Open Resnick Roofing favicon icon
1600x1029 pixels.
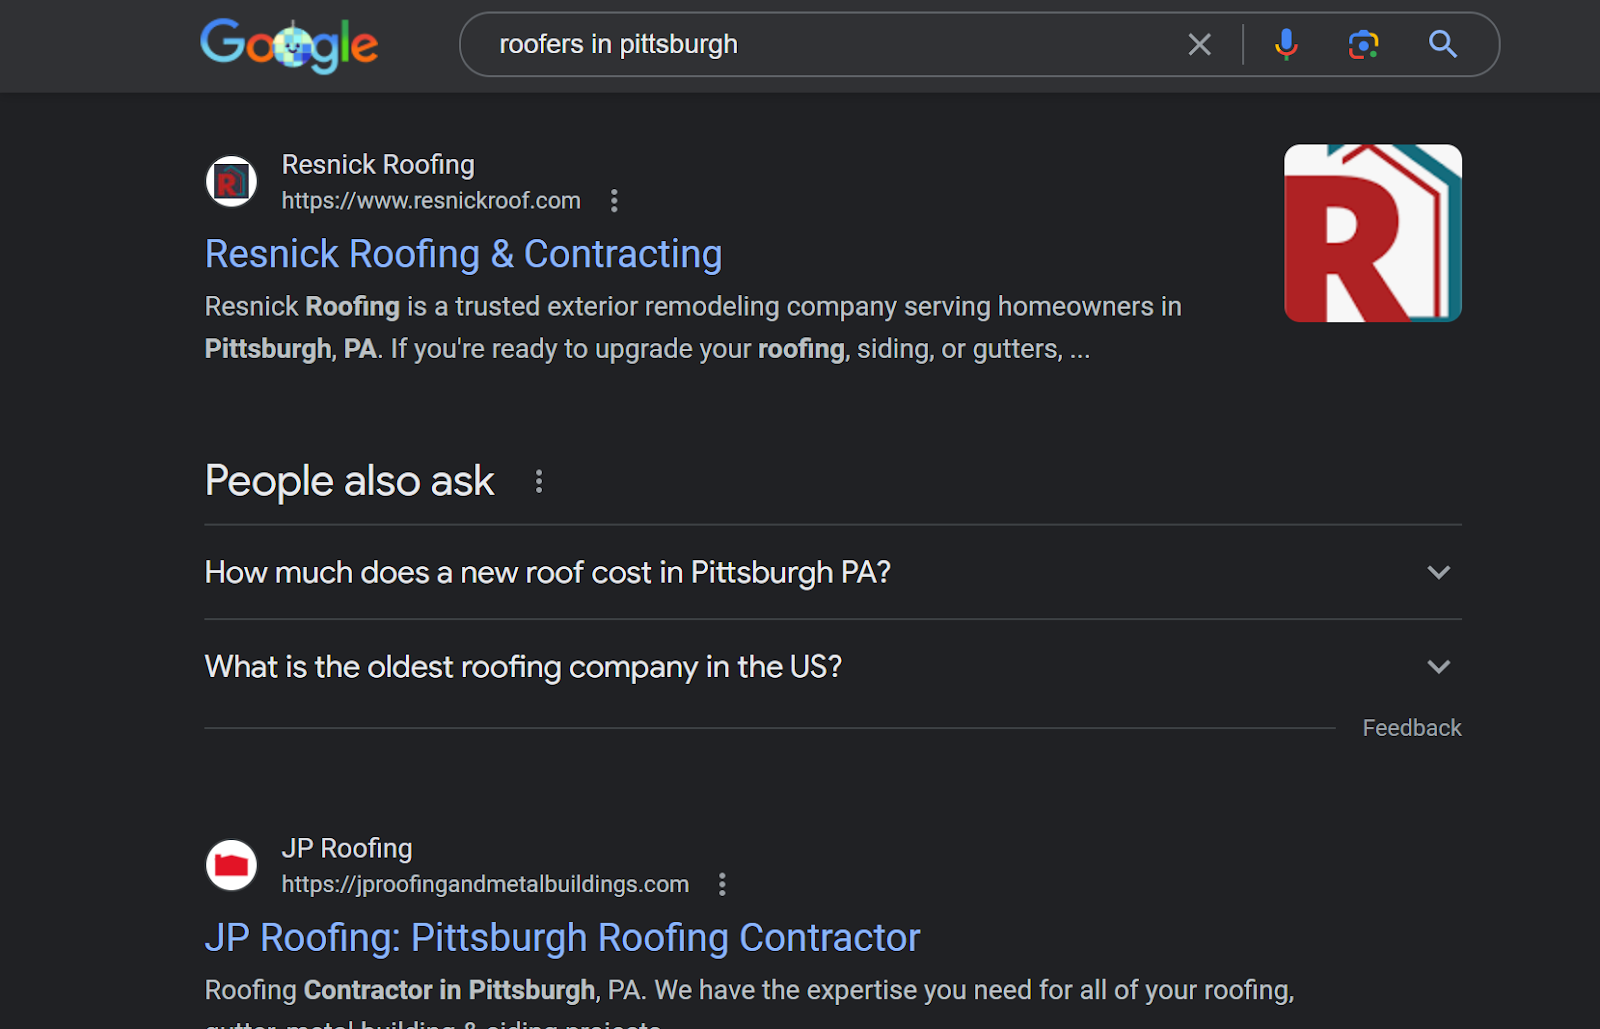[231, 182]
